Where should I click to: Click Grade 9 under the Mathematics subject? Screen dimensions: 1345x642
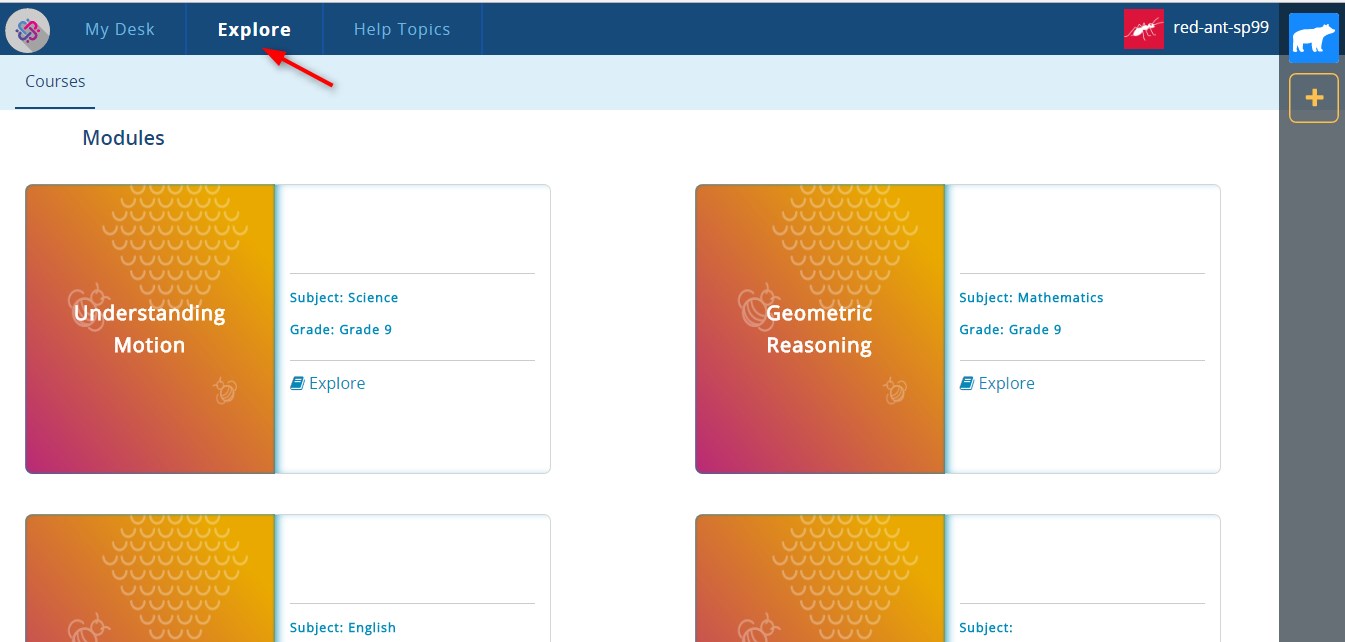click(x=1010, y=329)
